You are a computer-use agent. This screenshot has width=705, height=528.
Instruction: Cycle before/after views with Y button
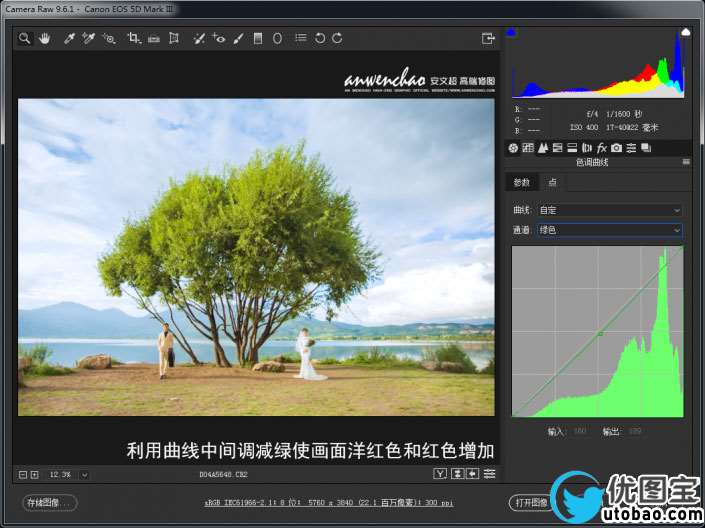pyautogui.click(x=440, y=474)
